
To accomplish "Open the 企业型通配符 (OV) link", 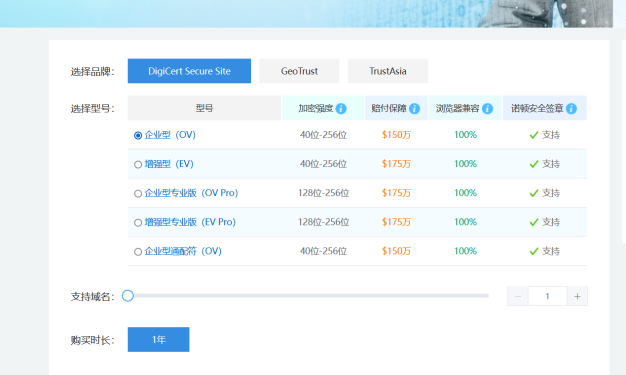I will (x=183, y=251).
